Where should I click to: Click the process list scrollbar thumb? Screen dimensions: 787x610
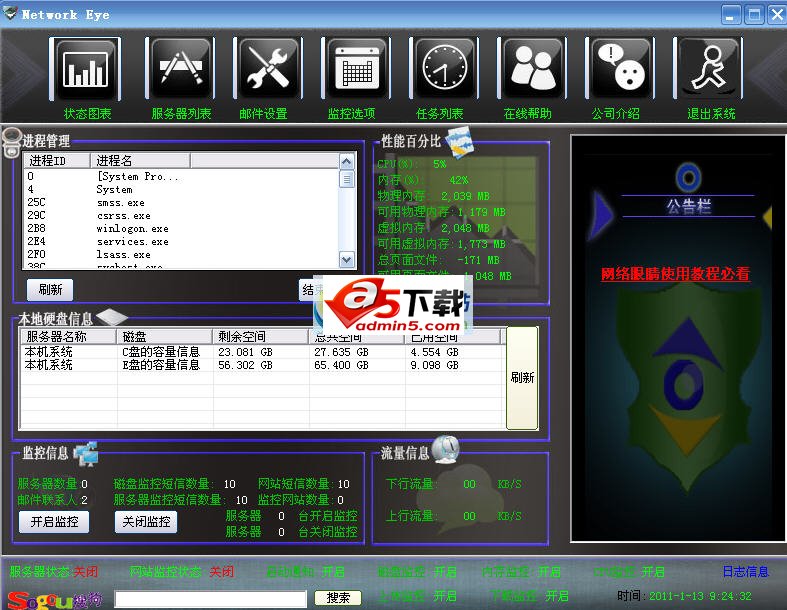click(347, 179)
